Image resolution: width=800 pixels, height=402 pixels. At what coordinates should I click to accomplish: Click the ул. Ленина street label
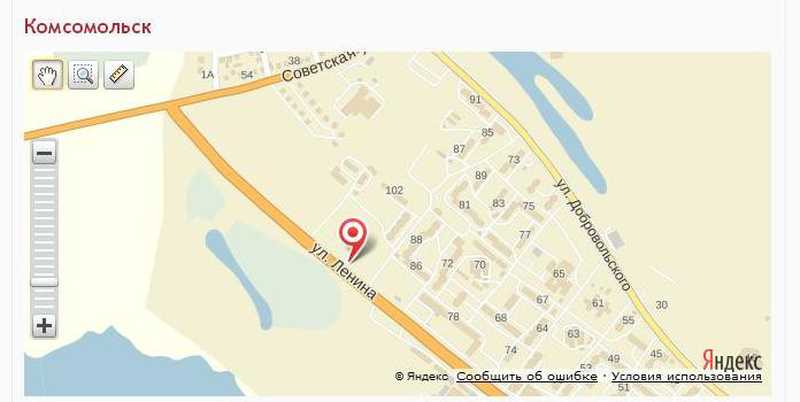pos(344,272)
